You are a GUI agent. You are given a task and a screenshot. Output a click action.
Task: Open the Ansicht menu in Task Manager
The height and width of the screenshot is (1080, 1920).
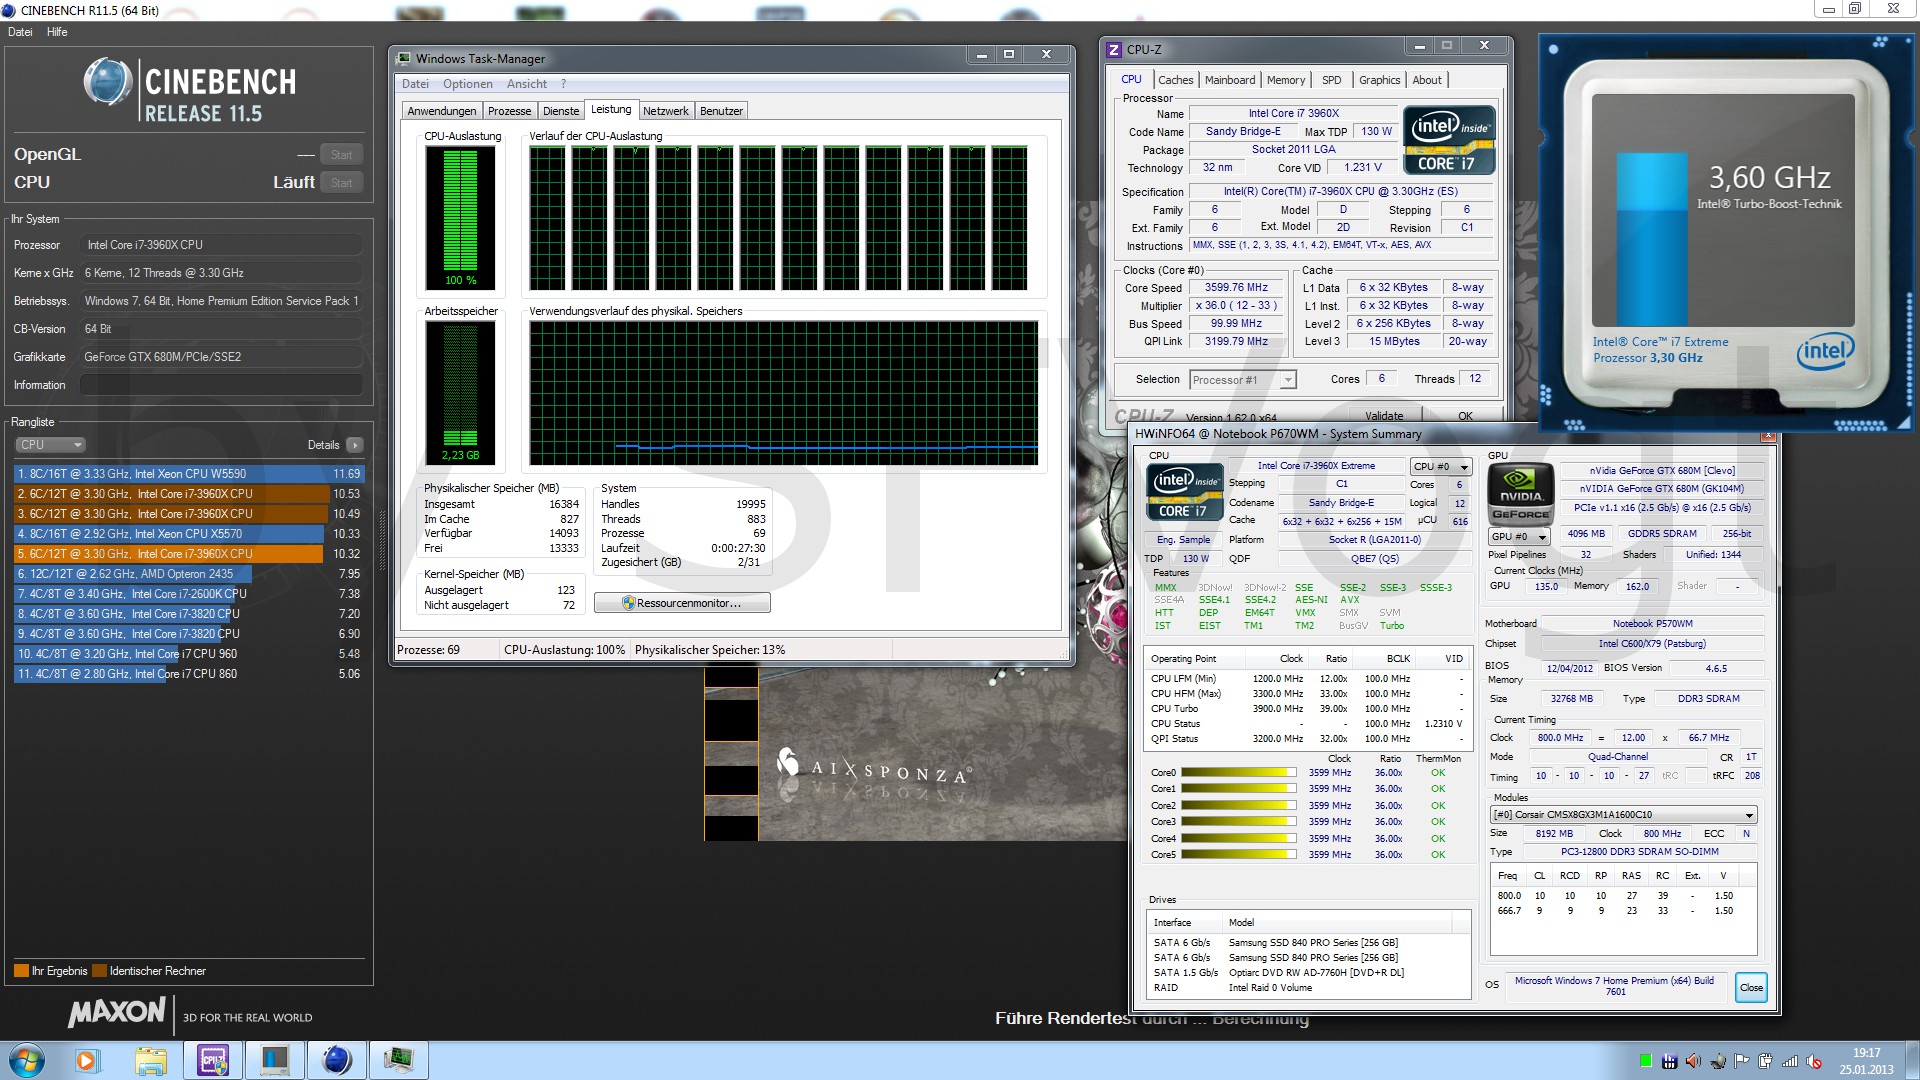click(x=527, y=84)
